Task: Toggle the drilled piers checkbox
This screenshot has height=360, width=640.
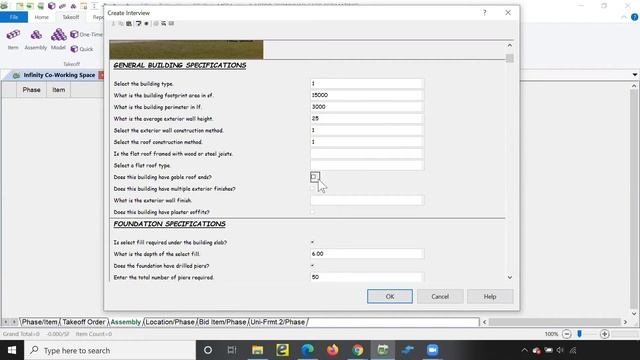Action: 313,266
